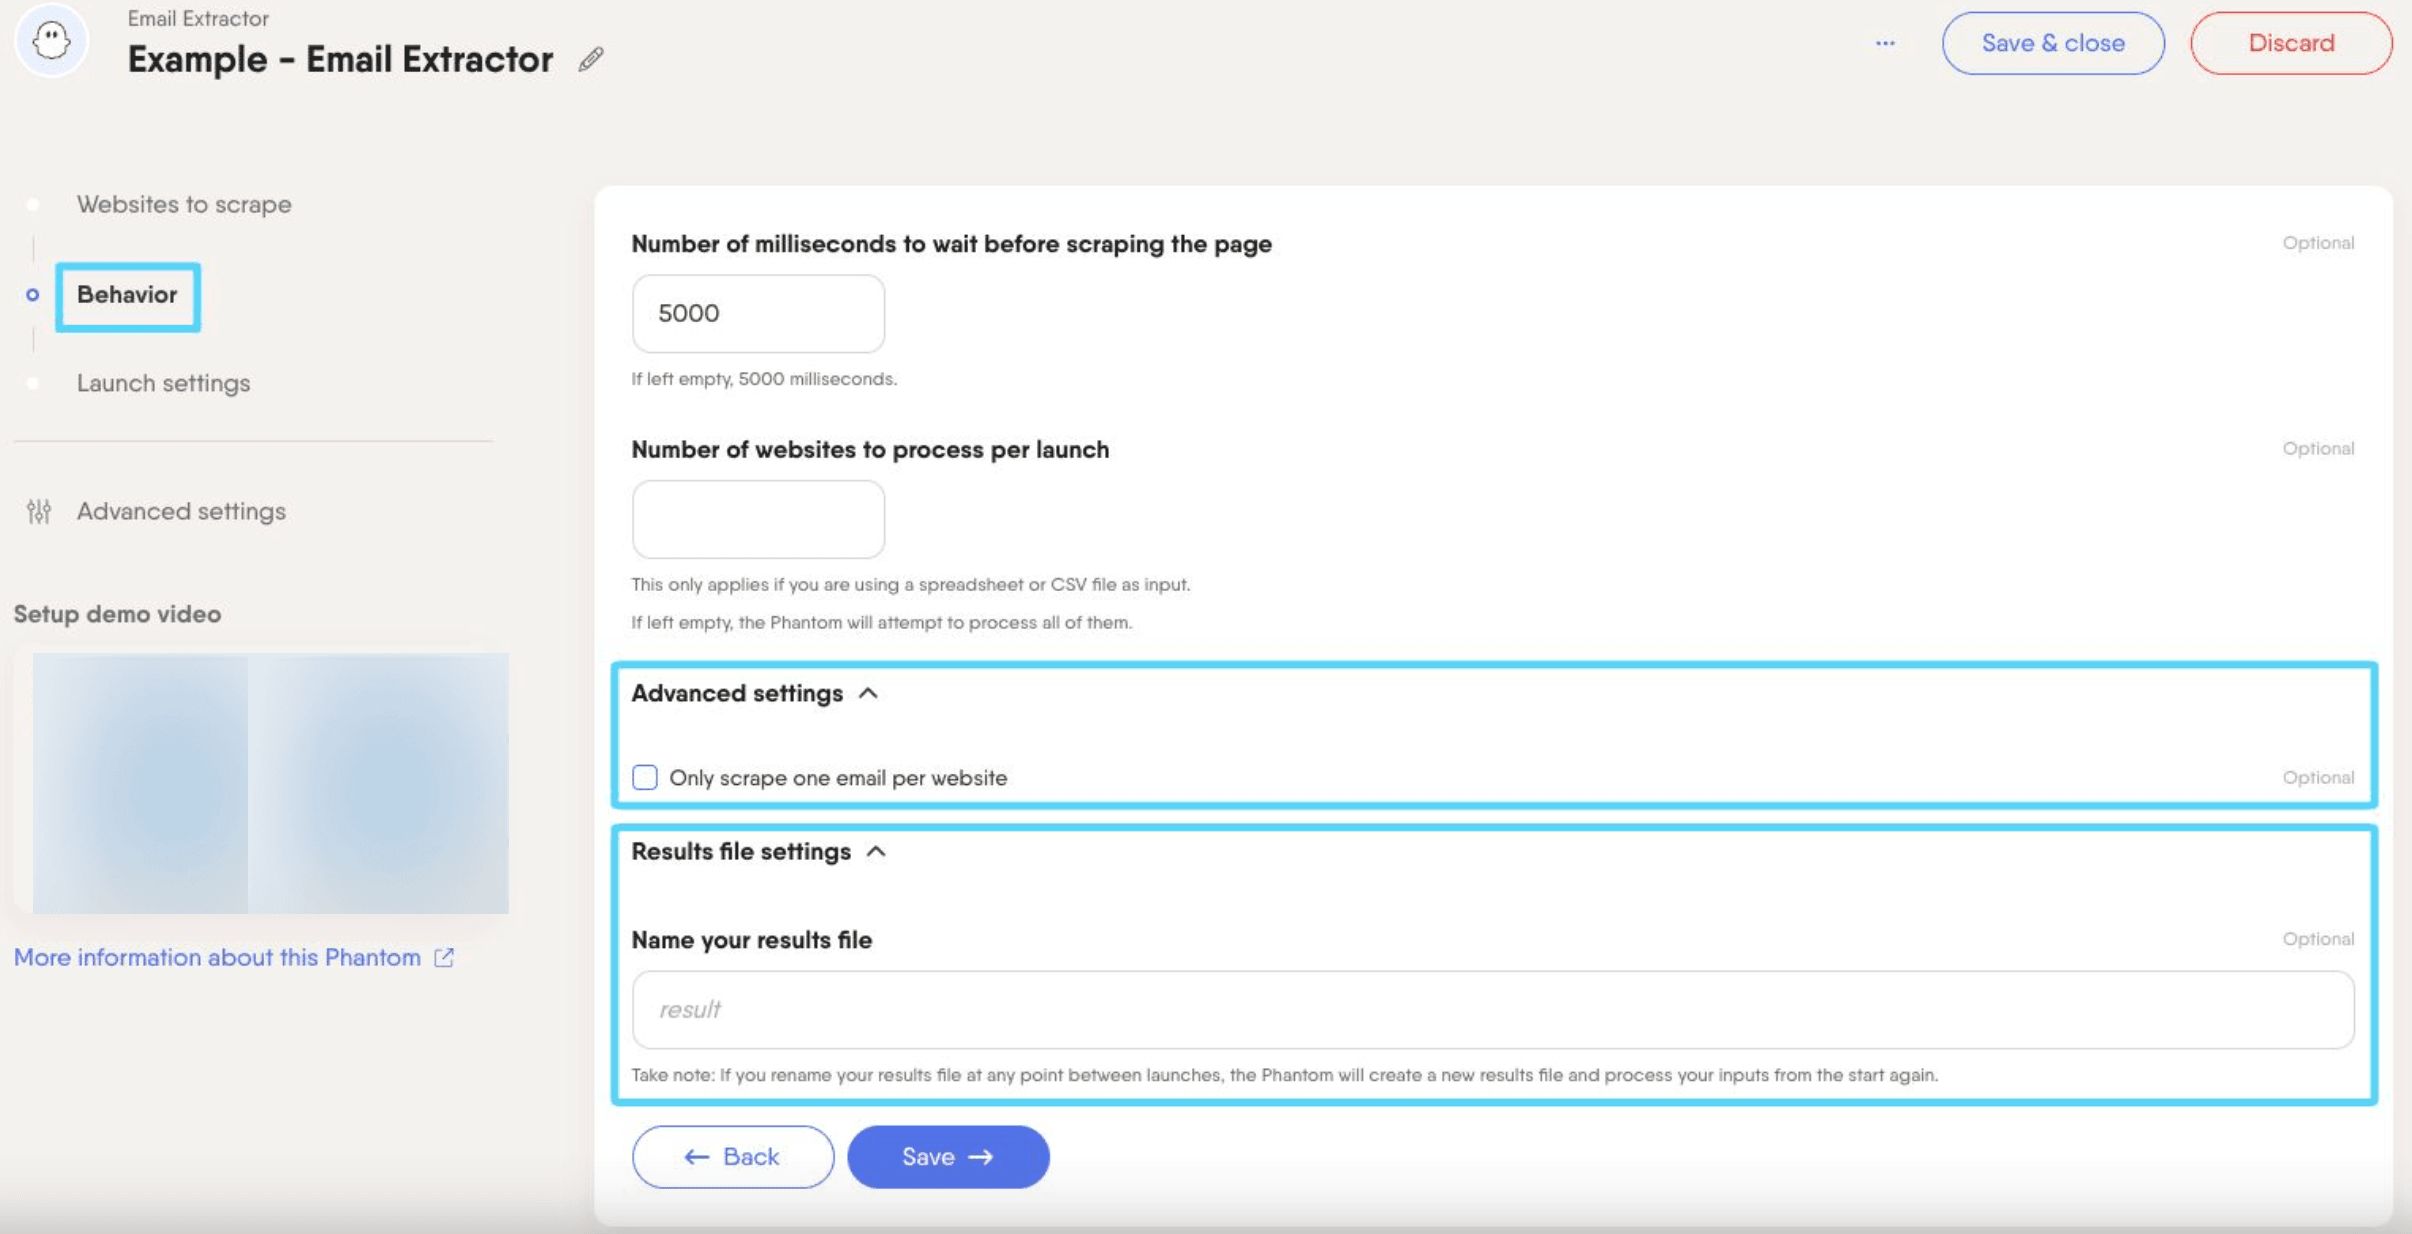Click the Name your results file label
The height and width of the screenshot is (1234, 2412).
coord(751,940)
